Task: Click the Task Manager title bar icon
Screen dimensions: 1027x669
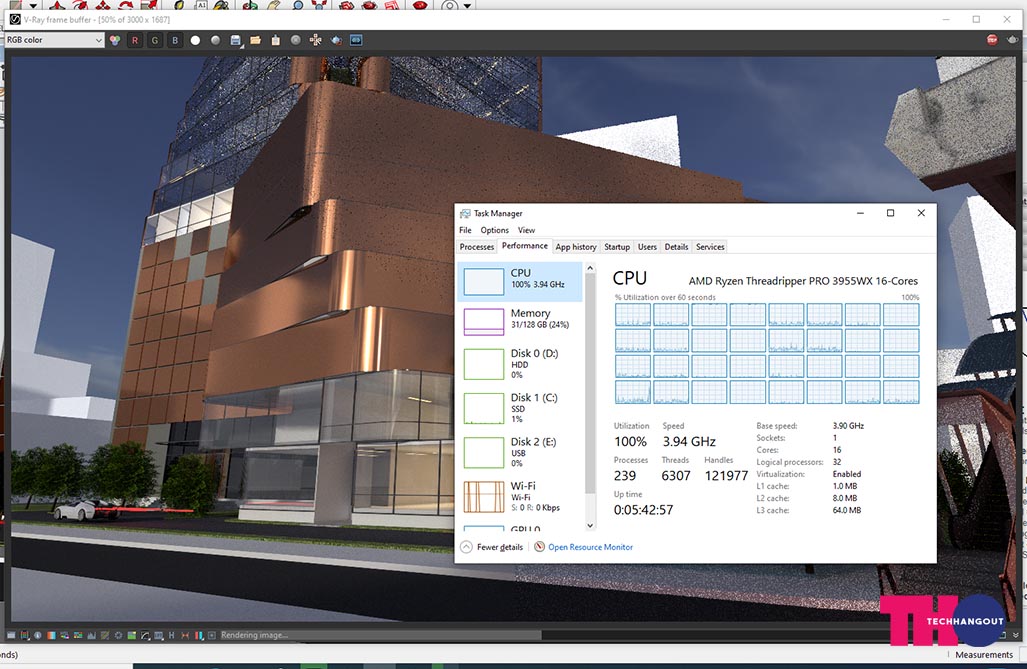Action: coord(465,214)
